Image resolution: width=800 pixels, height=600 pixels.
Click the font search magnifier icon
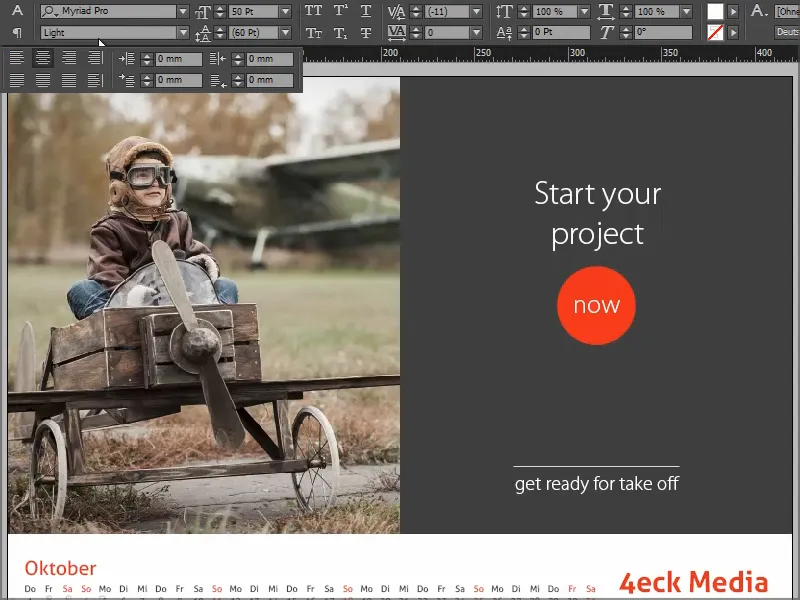[49, 11]
